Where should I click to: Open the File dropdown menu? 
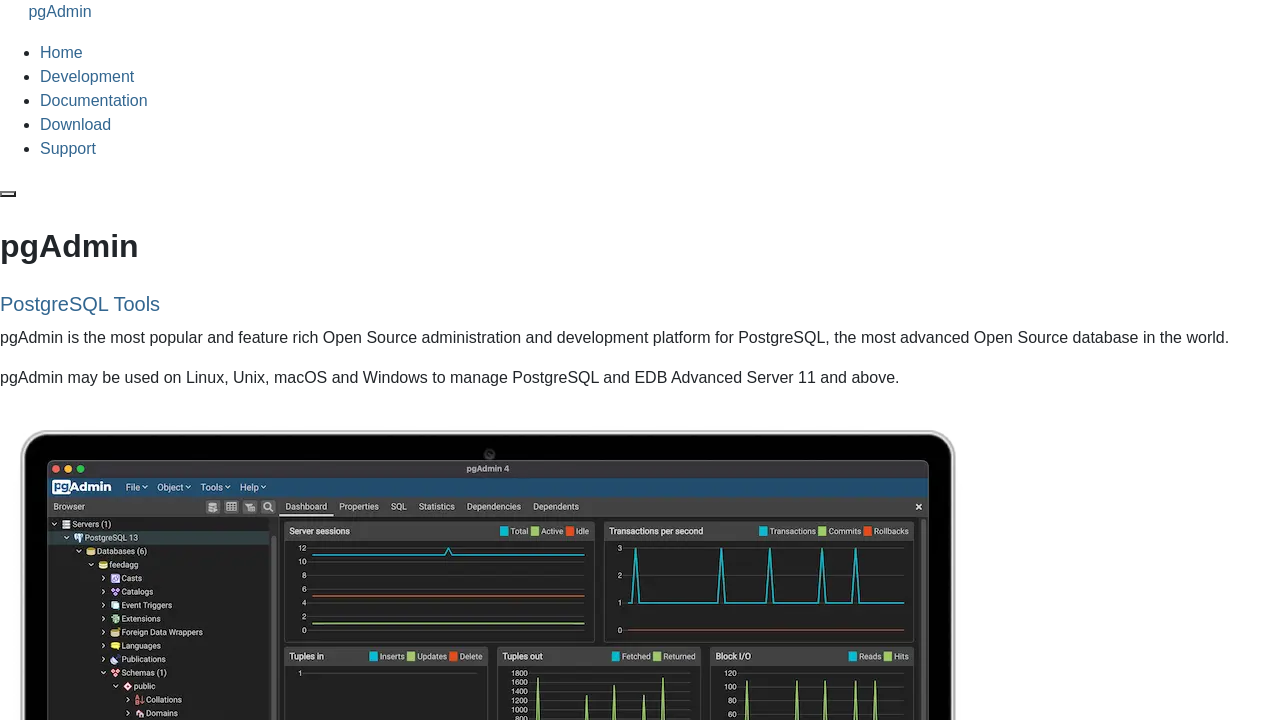click(x=136, y=488)
